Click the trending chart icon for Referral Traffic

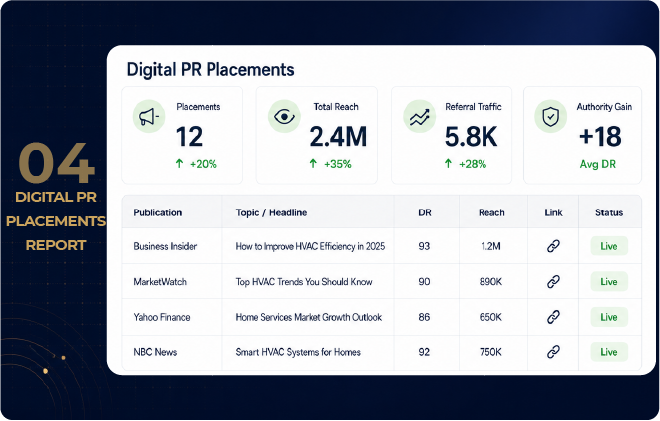(x=420, y=116)
